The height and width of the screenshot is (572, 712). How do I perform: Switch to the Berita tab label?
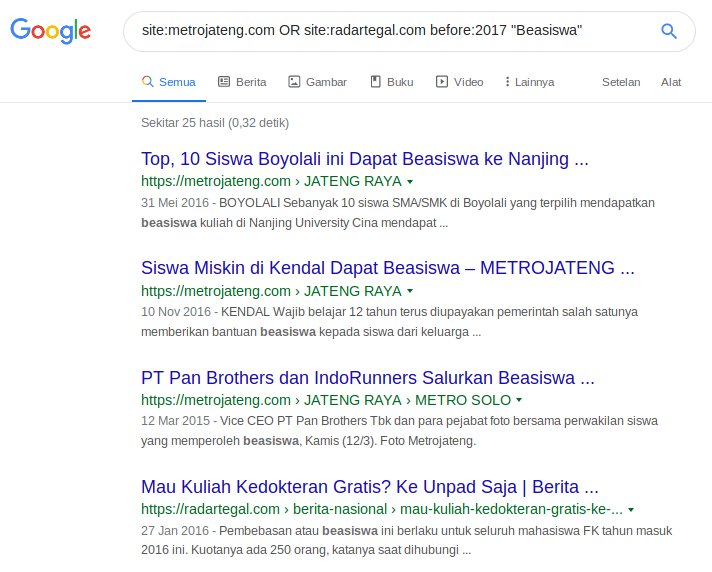(251, 82)
